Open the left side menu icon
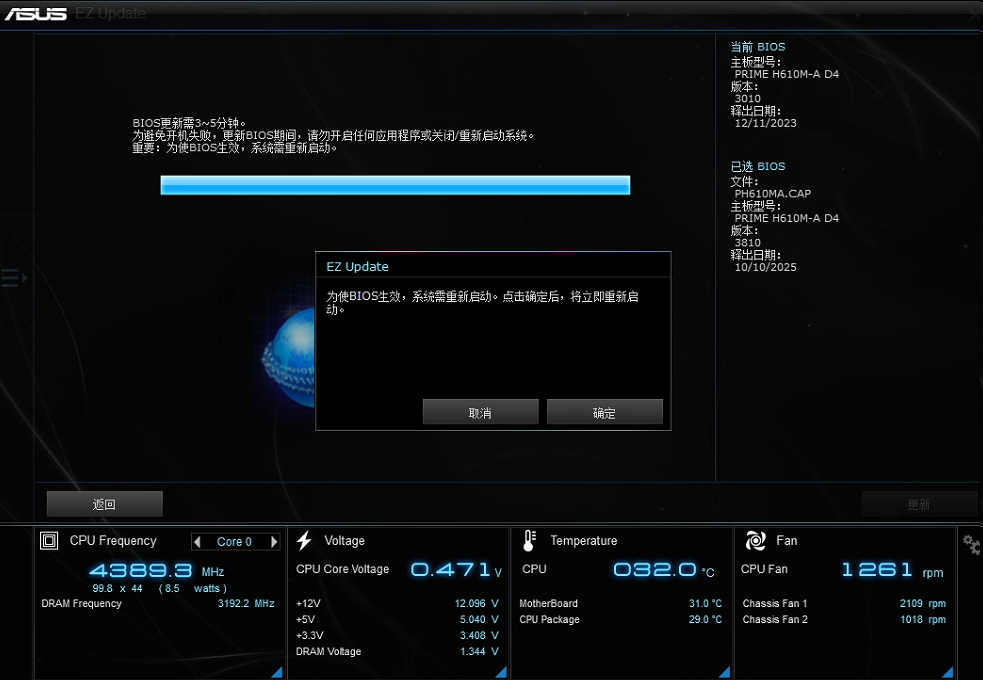The image size is (983, 680). (13, 278)
